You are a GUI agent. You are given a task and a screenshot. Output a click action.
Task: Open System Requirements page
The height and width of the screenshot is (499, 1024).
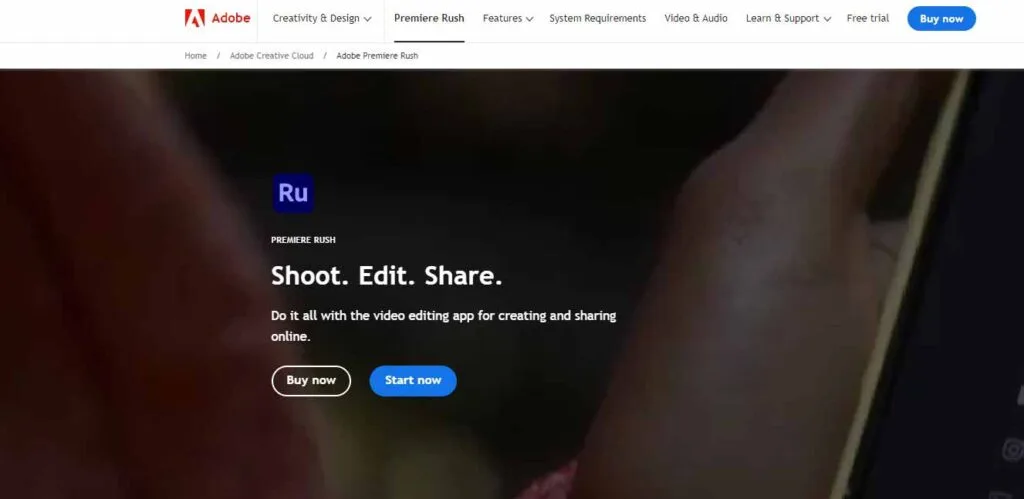tap(598, 18)
